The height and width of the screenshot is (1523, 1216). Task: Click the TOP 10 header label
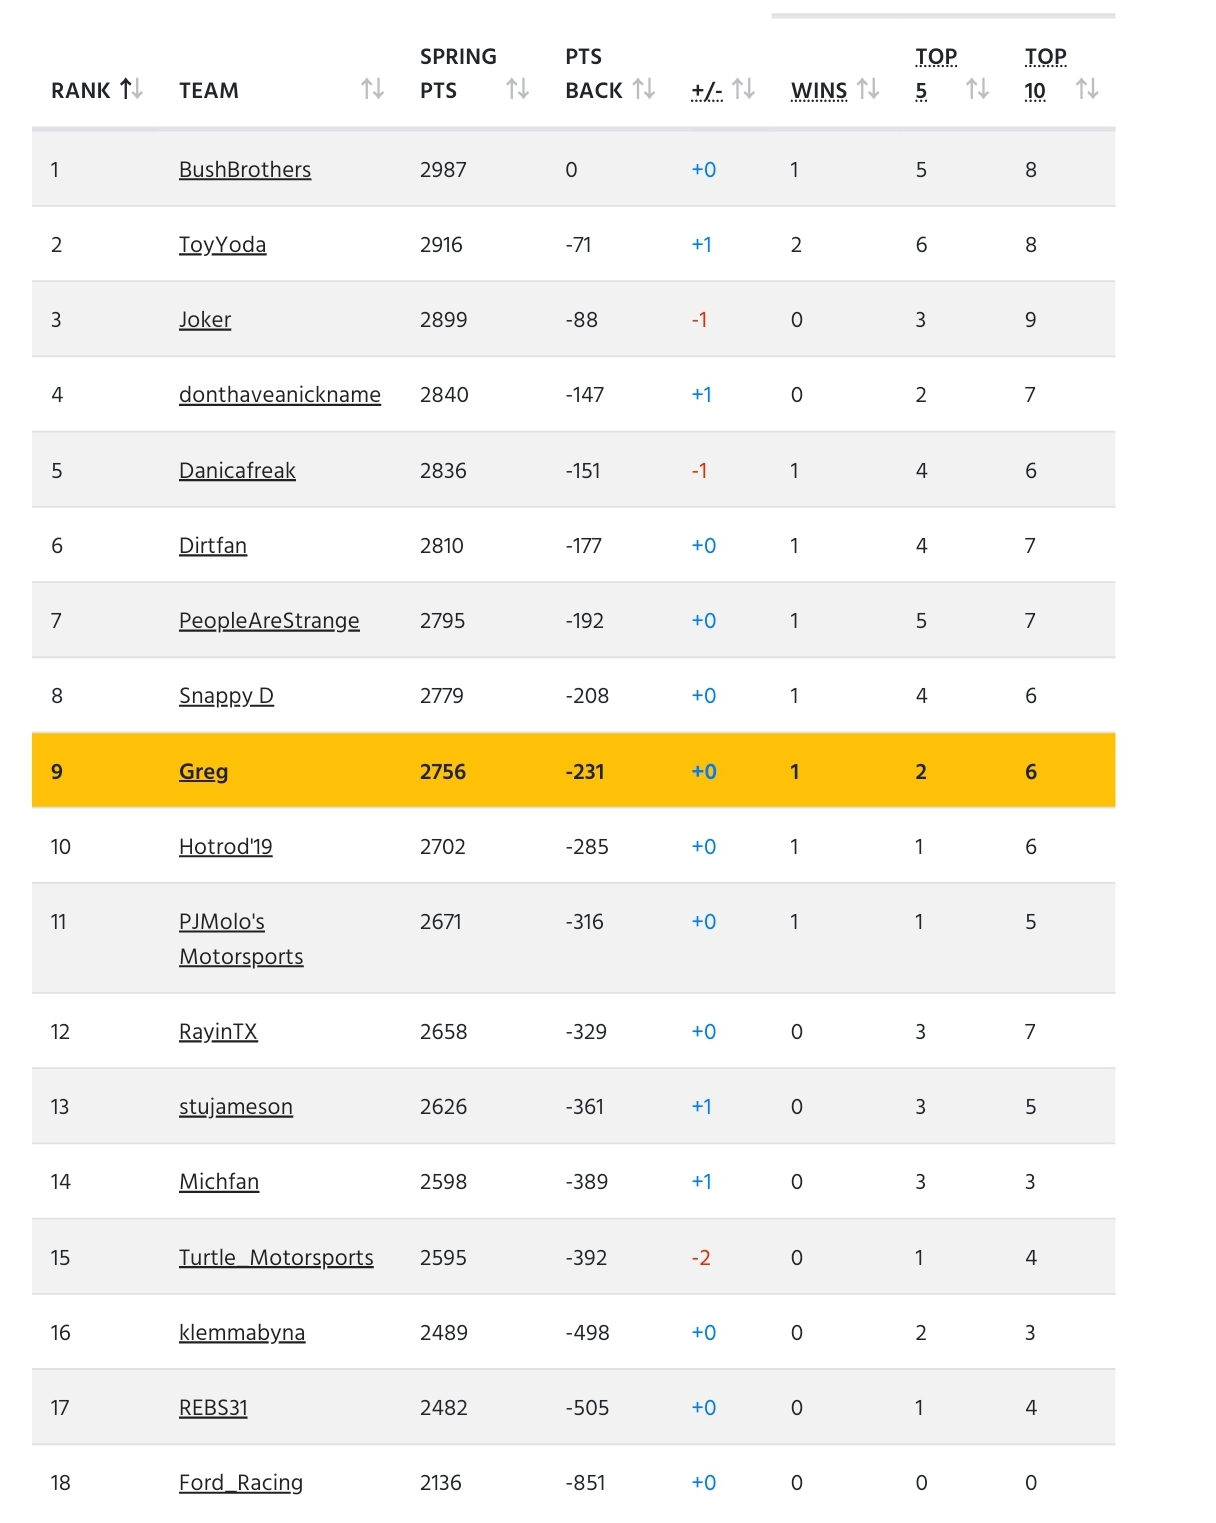1044,73
